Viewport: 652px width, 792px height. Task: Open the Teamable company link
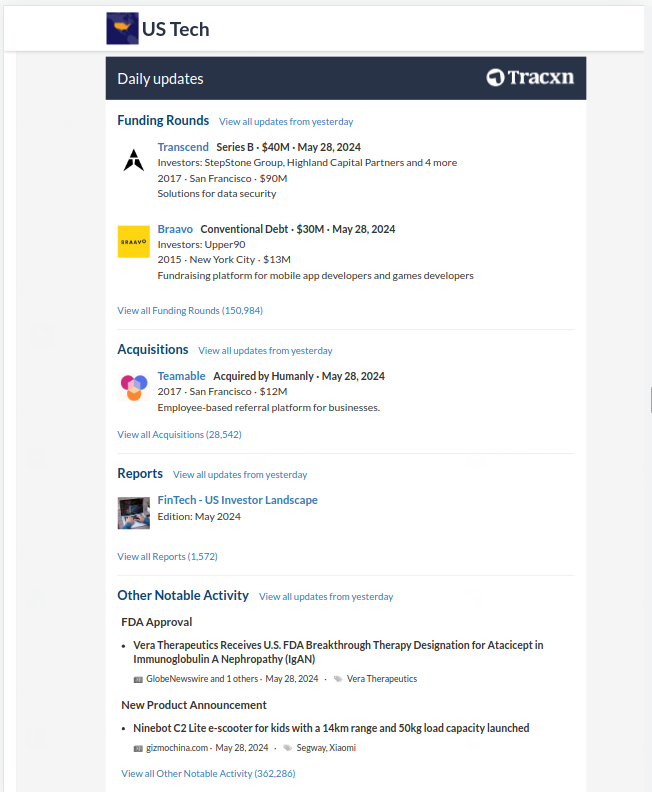point(181,376)
